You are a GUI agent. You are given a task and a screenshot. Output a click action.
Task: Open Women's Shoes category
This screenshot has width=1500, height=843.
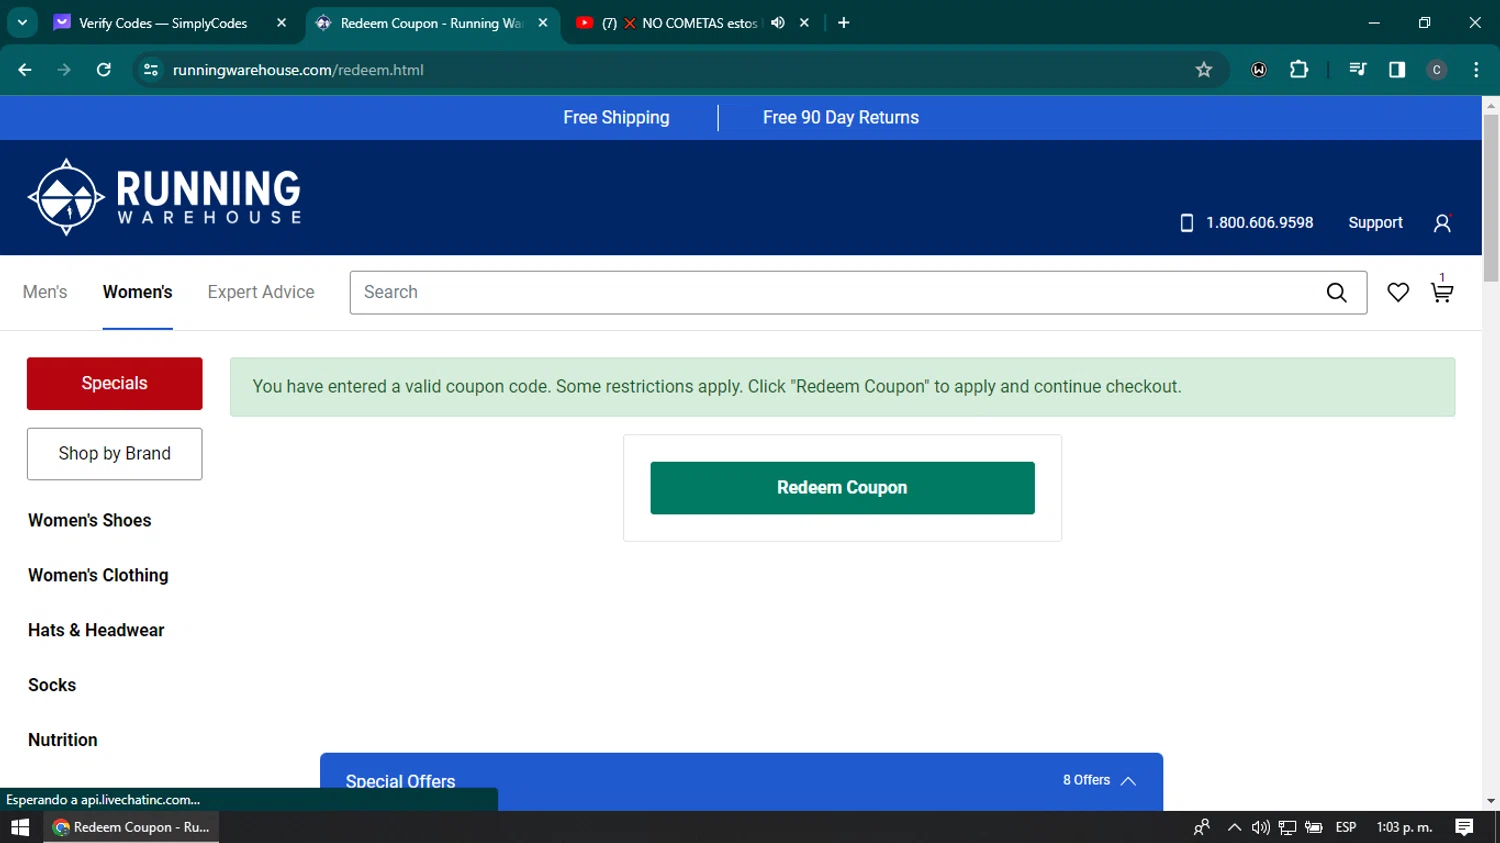pyautogui.click(x=90, y=520)
